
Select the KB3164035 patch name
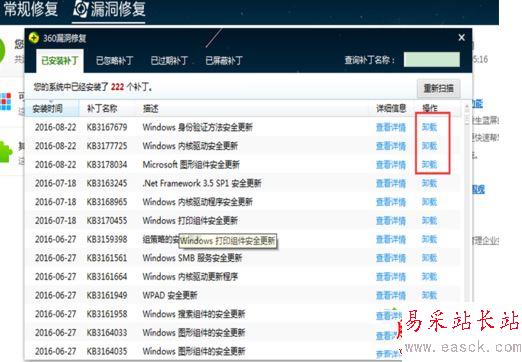tap(107, 351)
